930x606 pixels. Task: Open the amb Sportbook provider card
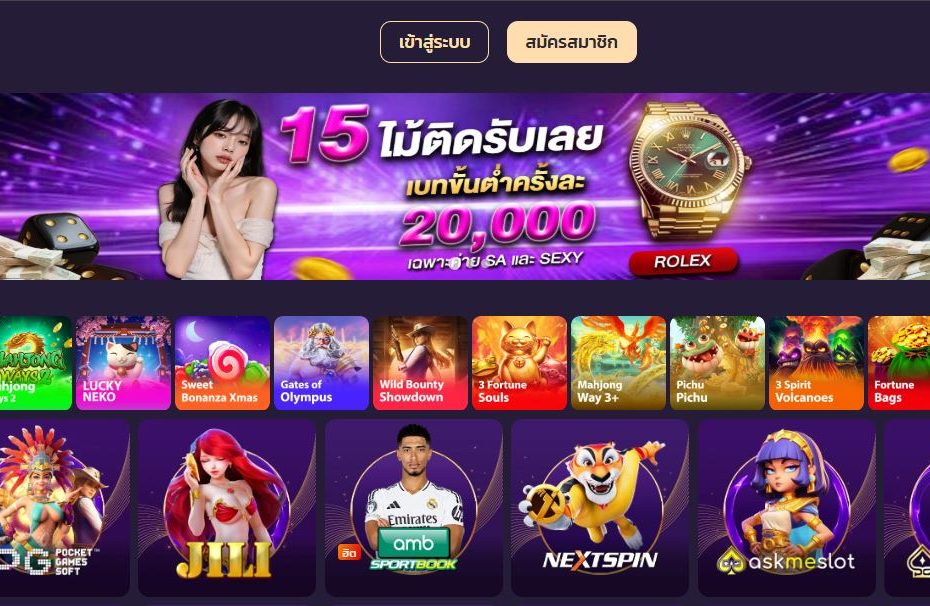click(x=414, y=508)
